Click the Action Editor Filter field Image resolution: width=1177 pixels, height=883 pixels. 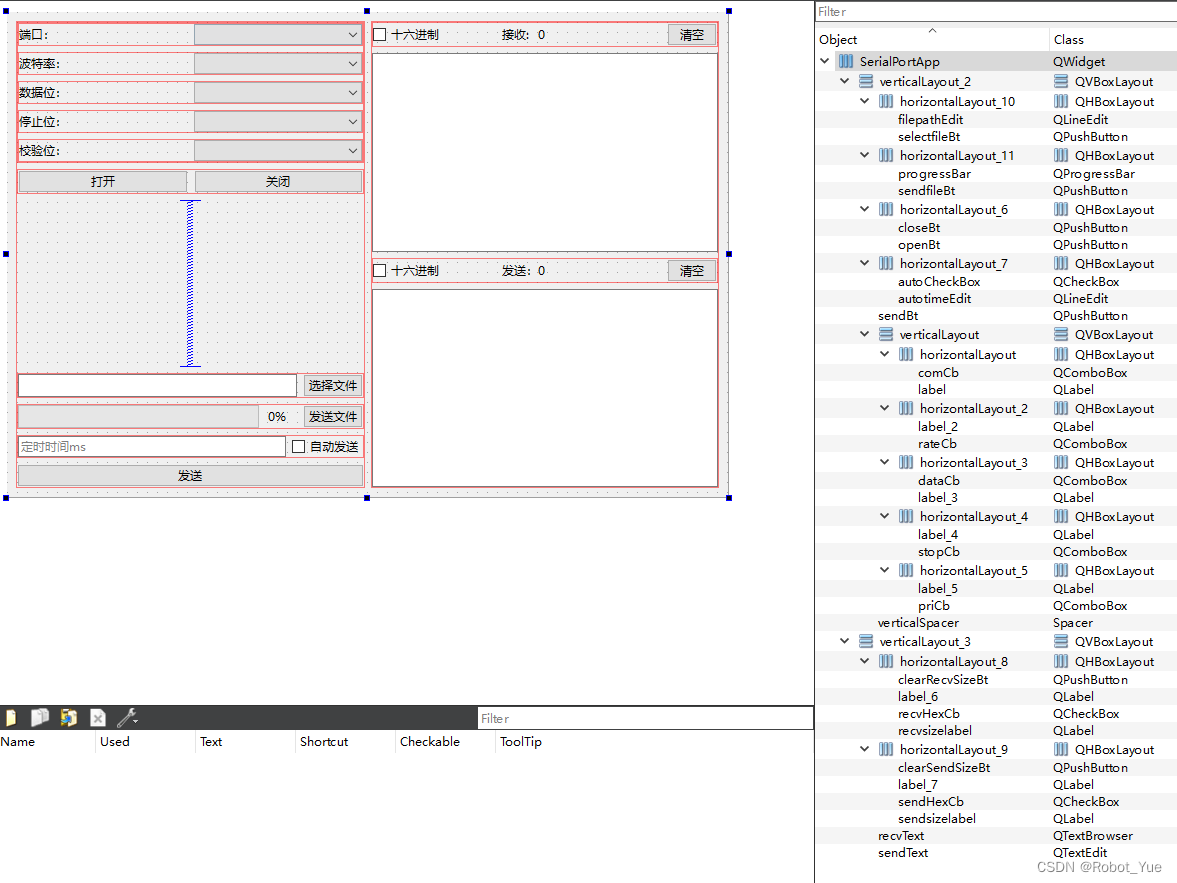click(x=646, y=719)
